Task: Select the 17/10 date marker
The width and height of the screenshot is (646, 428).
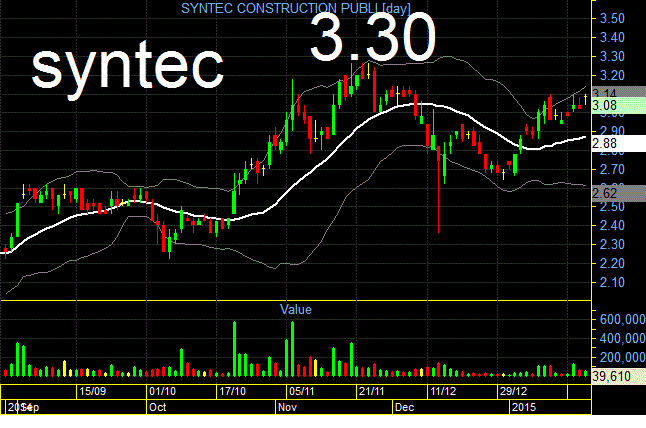Action: (232, 391)
